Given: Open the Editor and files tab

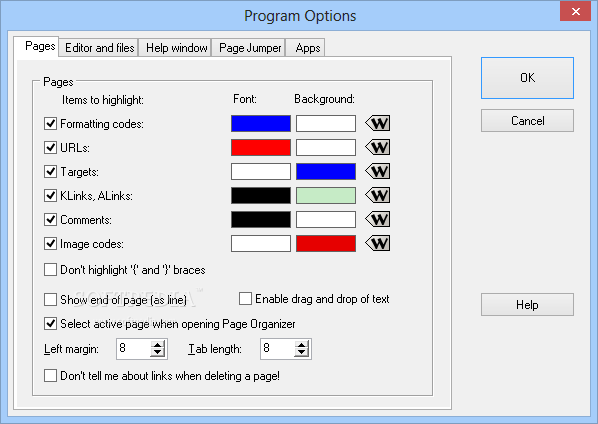Looking at the screenshot, I should 99,48.
